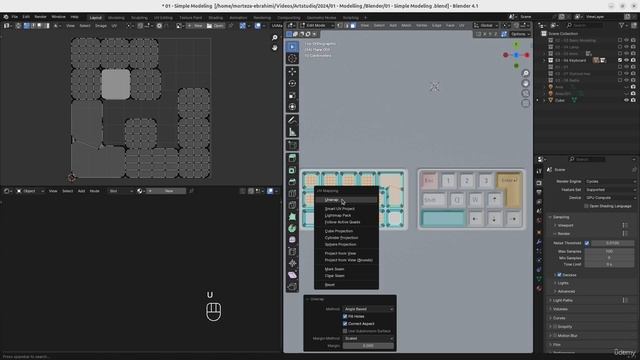Toggle the Motion Blur checkbox

click(555, 336)
